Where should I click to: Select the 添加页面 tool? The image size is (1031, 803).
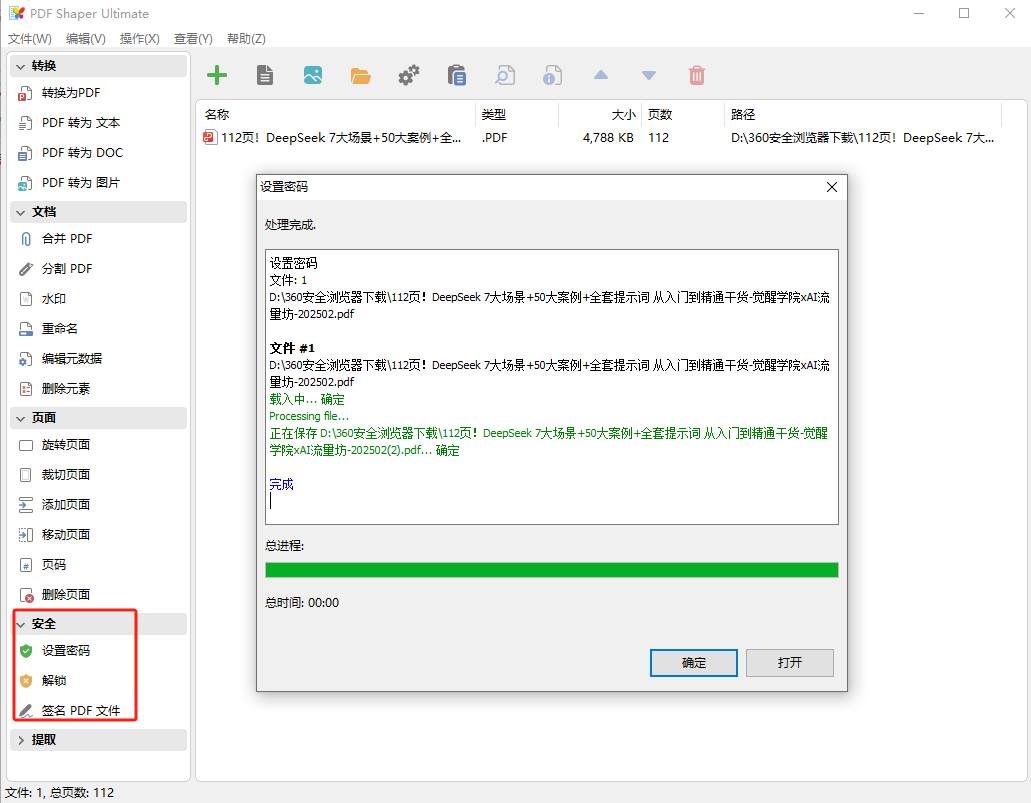click(x=66, y=504)
